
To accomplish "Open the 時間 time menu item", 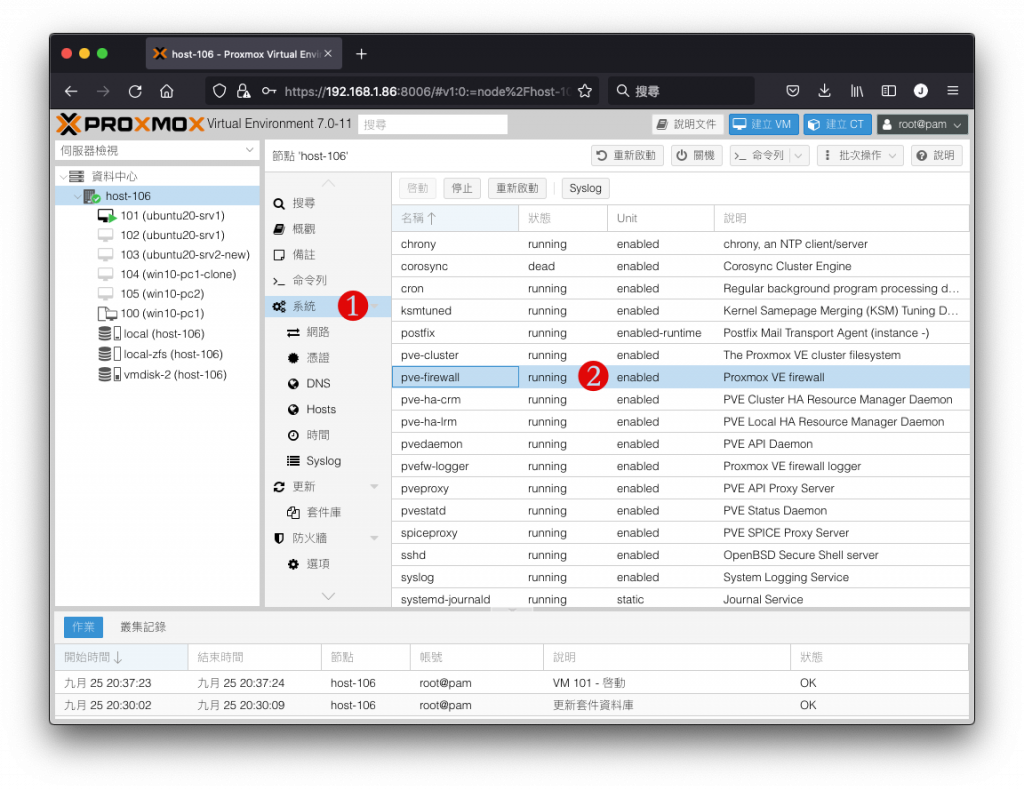I will pos(317,435).
